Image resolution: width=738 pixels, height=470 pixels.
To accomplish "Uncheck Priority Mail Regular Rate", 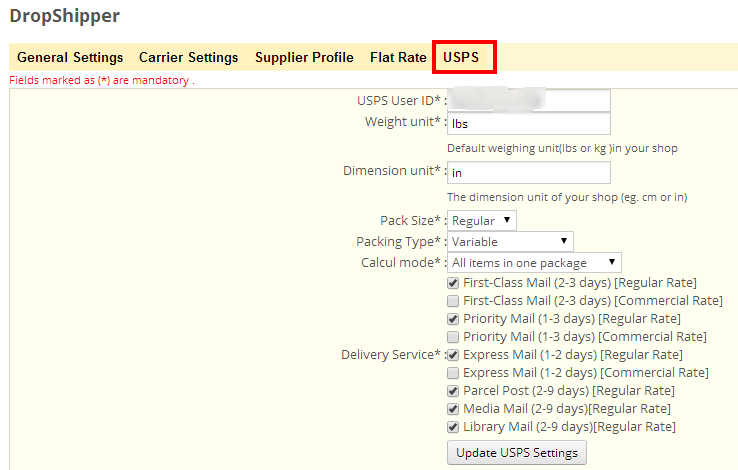I will point(453,319).
